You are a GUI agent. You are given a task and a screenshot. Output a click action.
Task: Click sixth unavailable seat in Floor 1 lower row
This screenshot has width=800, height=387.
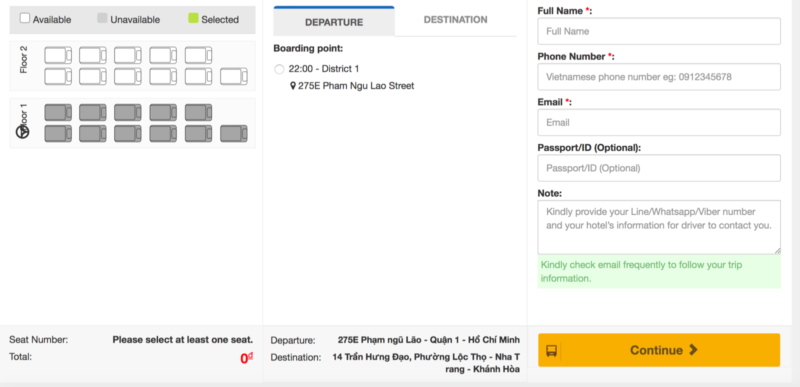coord(234,134)
